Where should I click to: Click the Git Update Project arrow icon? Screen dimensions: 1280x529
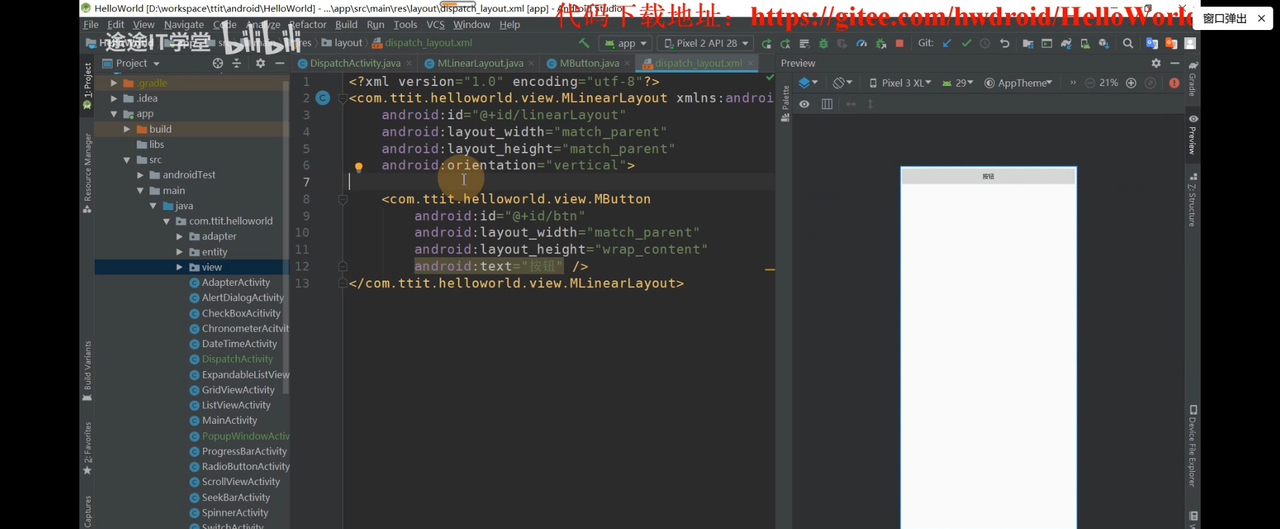[x=947, y=43]
